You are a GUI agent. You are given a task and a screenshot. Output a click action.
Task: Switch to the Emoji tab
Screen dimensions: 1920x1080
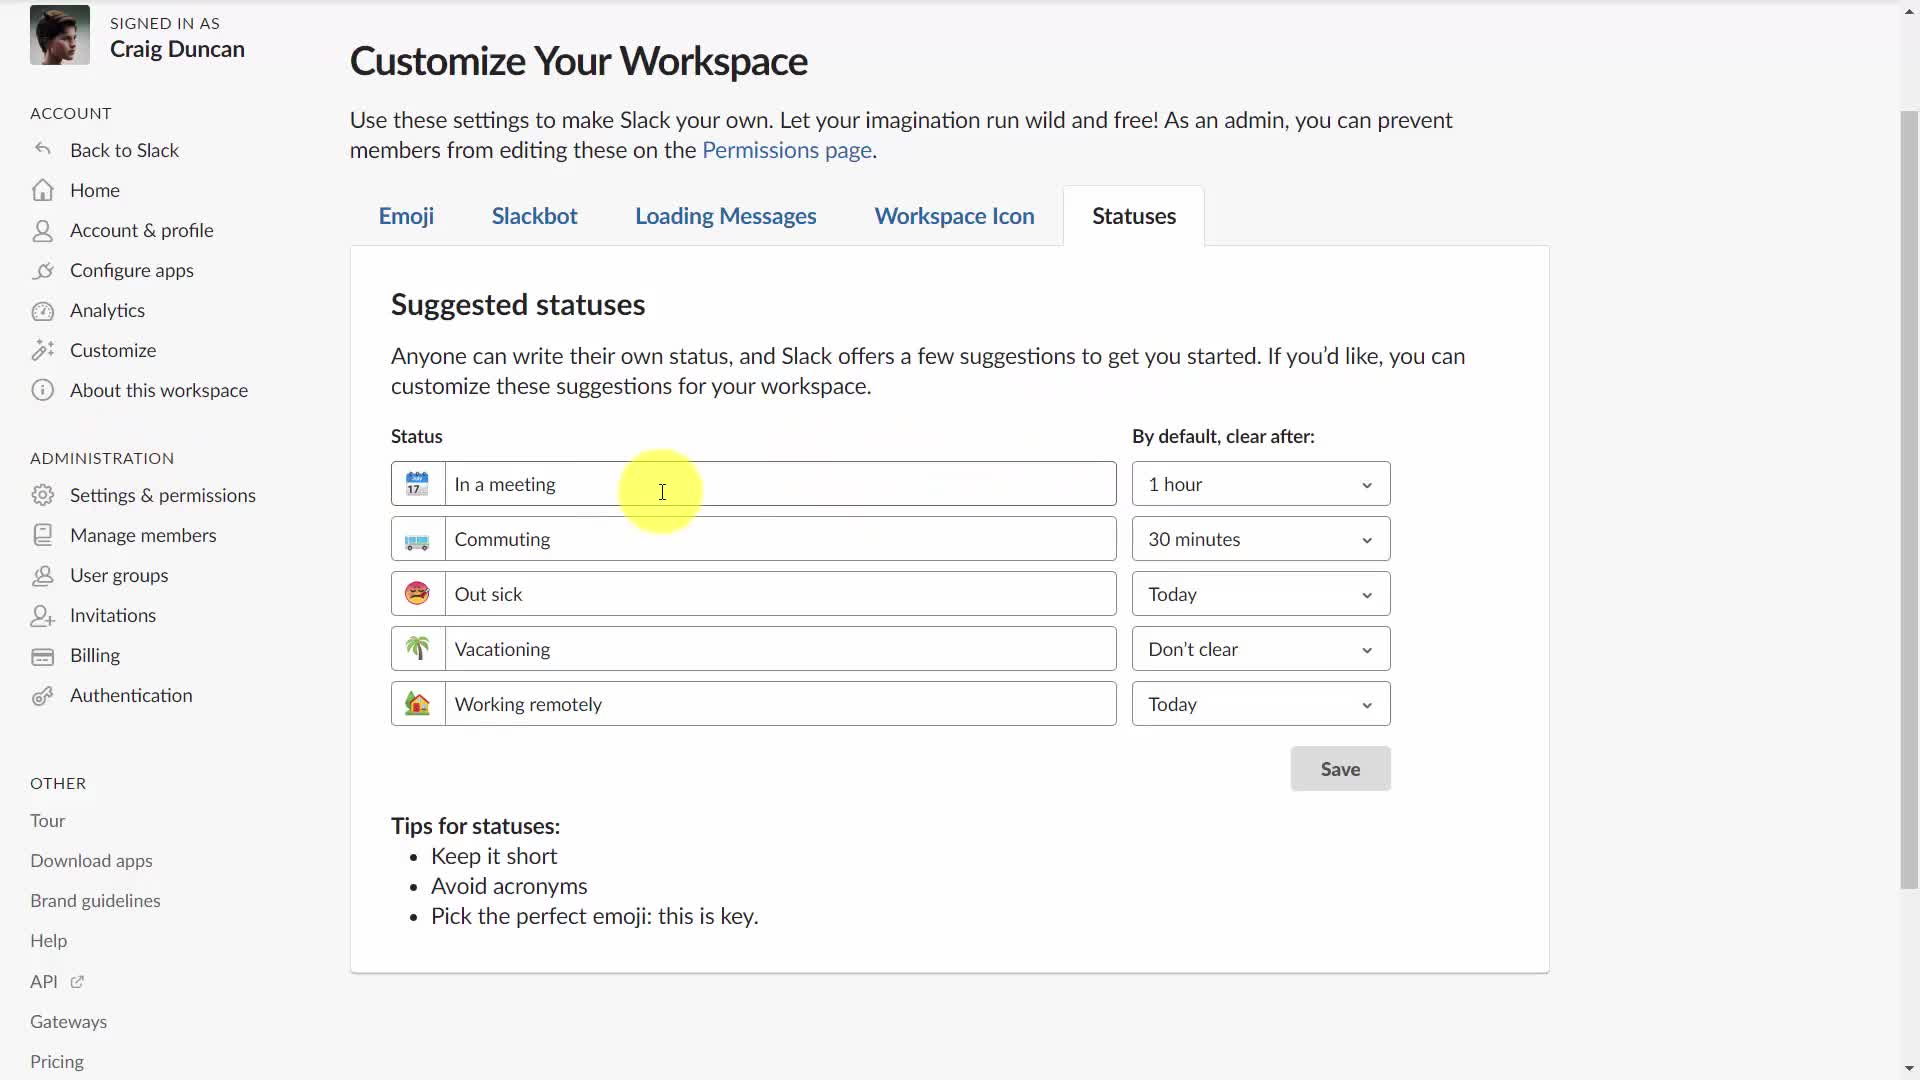(406, 216)
